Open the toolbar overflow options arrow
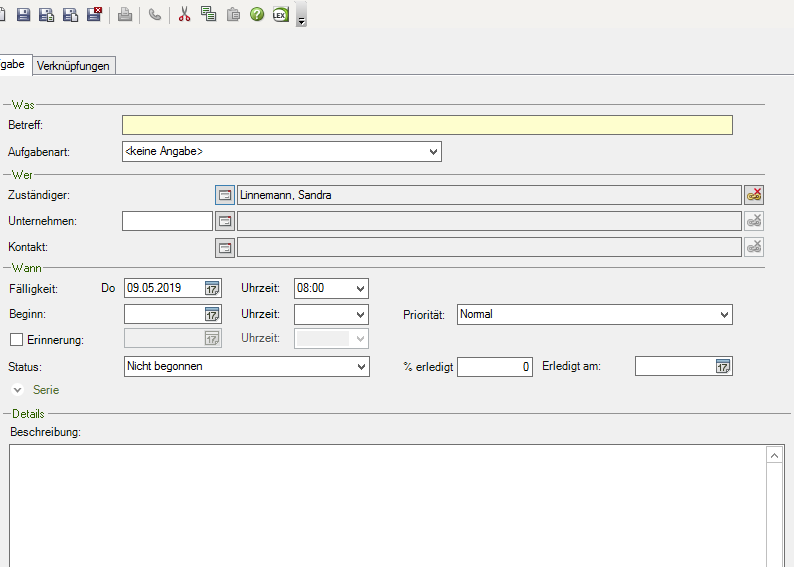The height and width of the screenshot is (567, 794). click(x=301, y=20)
